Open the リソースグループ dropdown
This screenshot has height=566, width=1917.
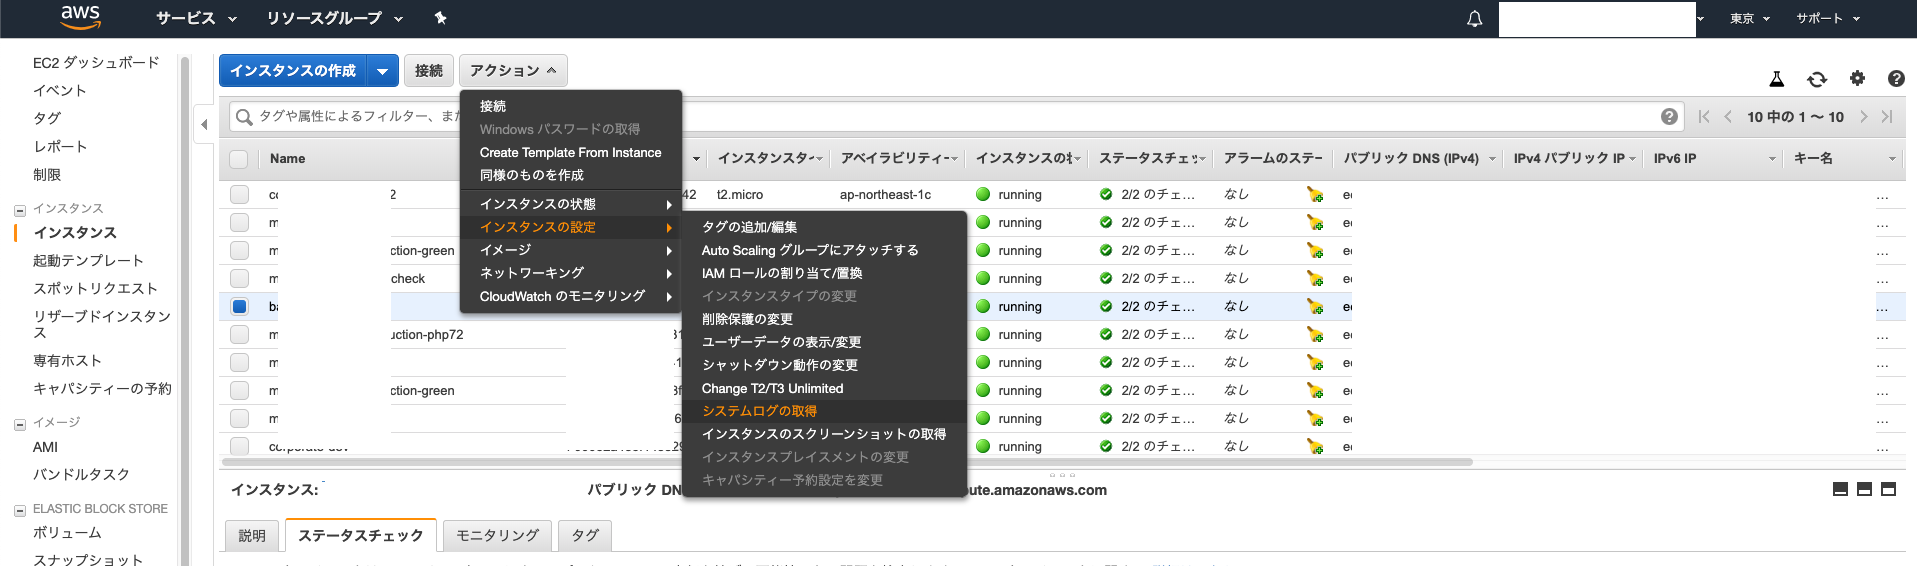pos(334,18)
